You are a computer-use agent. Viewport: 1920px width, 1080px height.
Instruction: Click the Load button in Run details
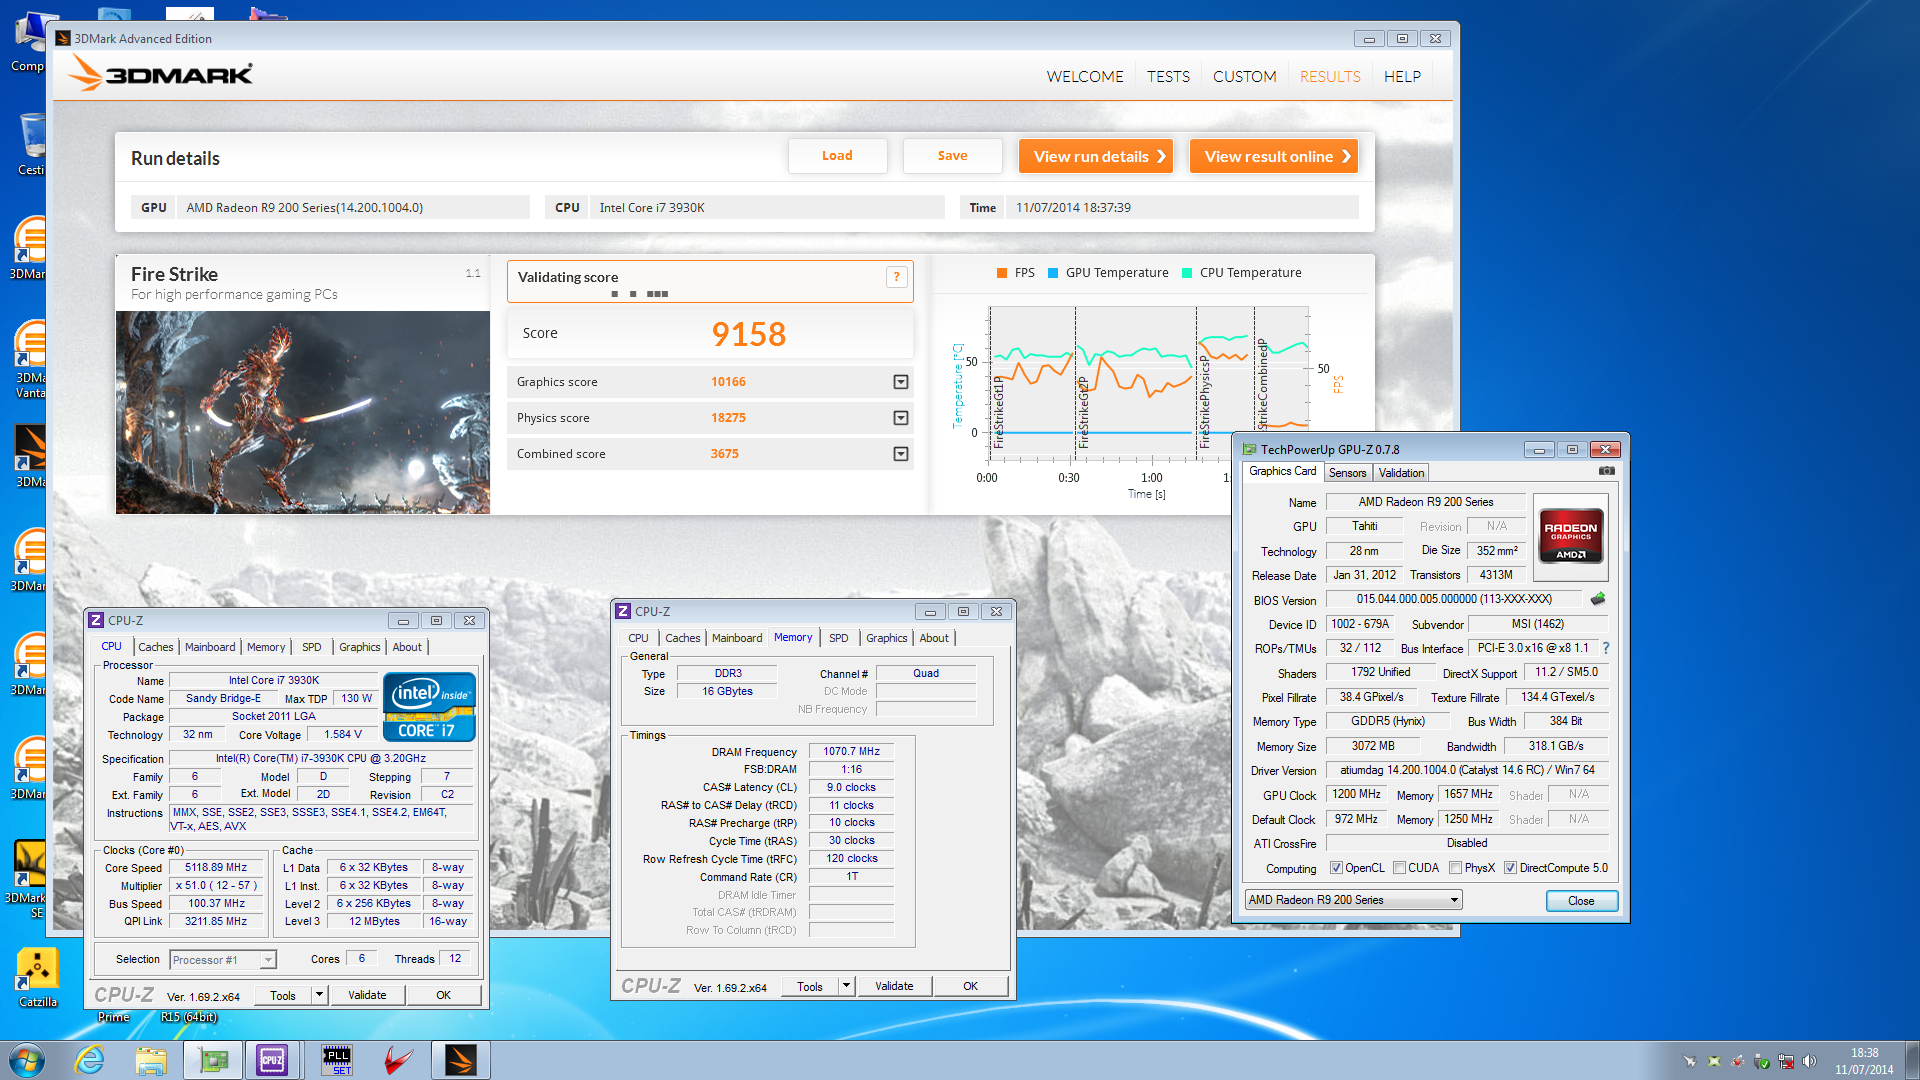coord(837,156)
